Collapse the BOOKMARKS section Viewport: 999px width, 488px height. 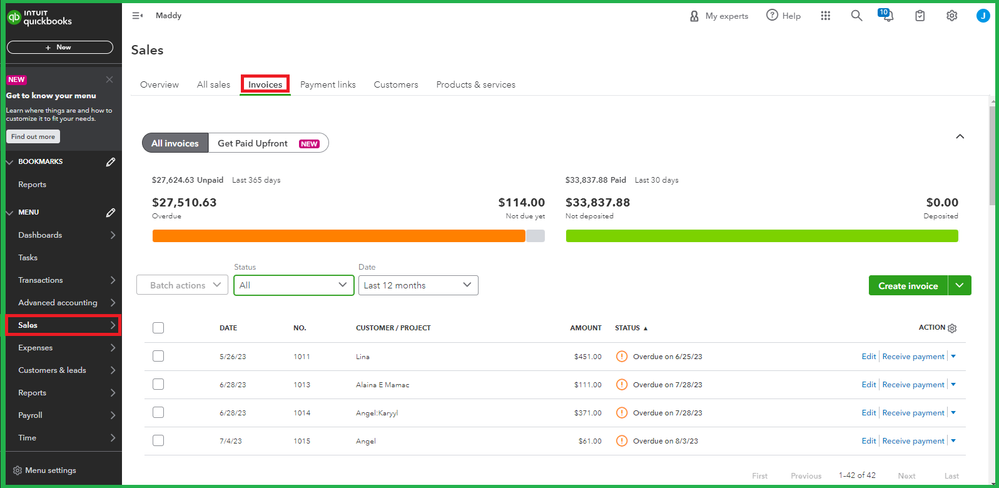pyautogui.click(x=9, y=162)
